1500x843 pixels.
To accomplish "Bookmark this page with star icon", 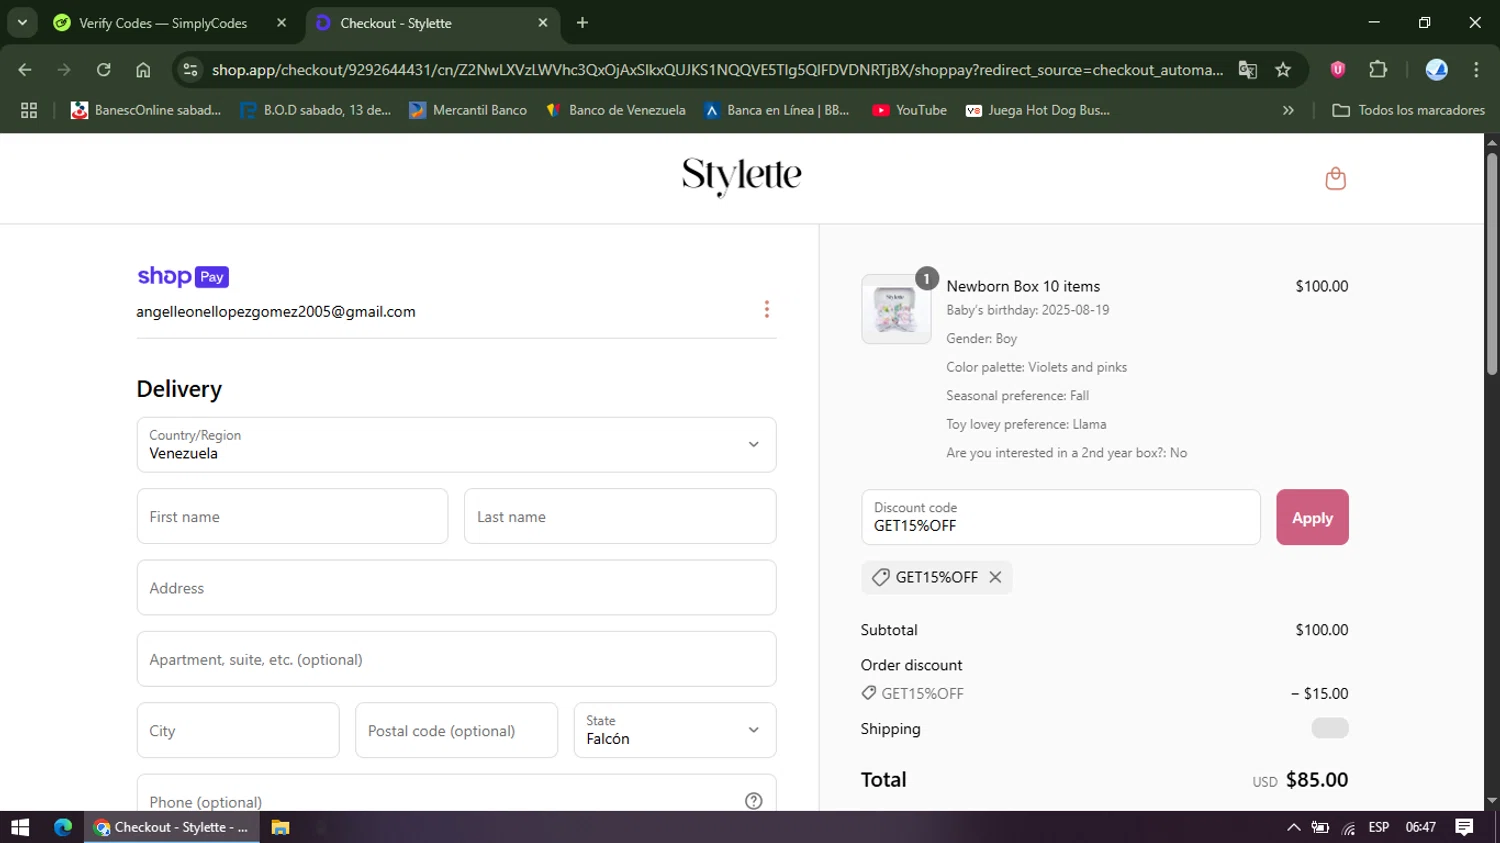I will (1283, 70).
